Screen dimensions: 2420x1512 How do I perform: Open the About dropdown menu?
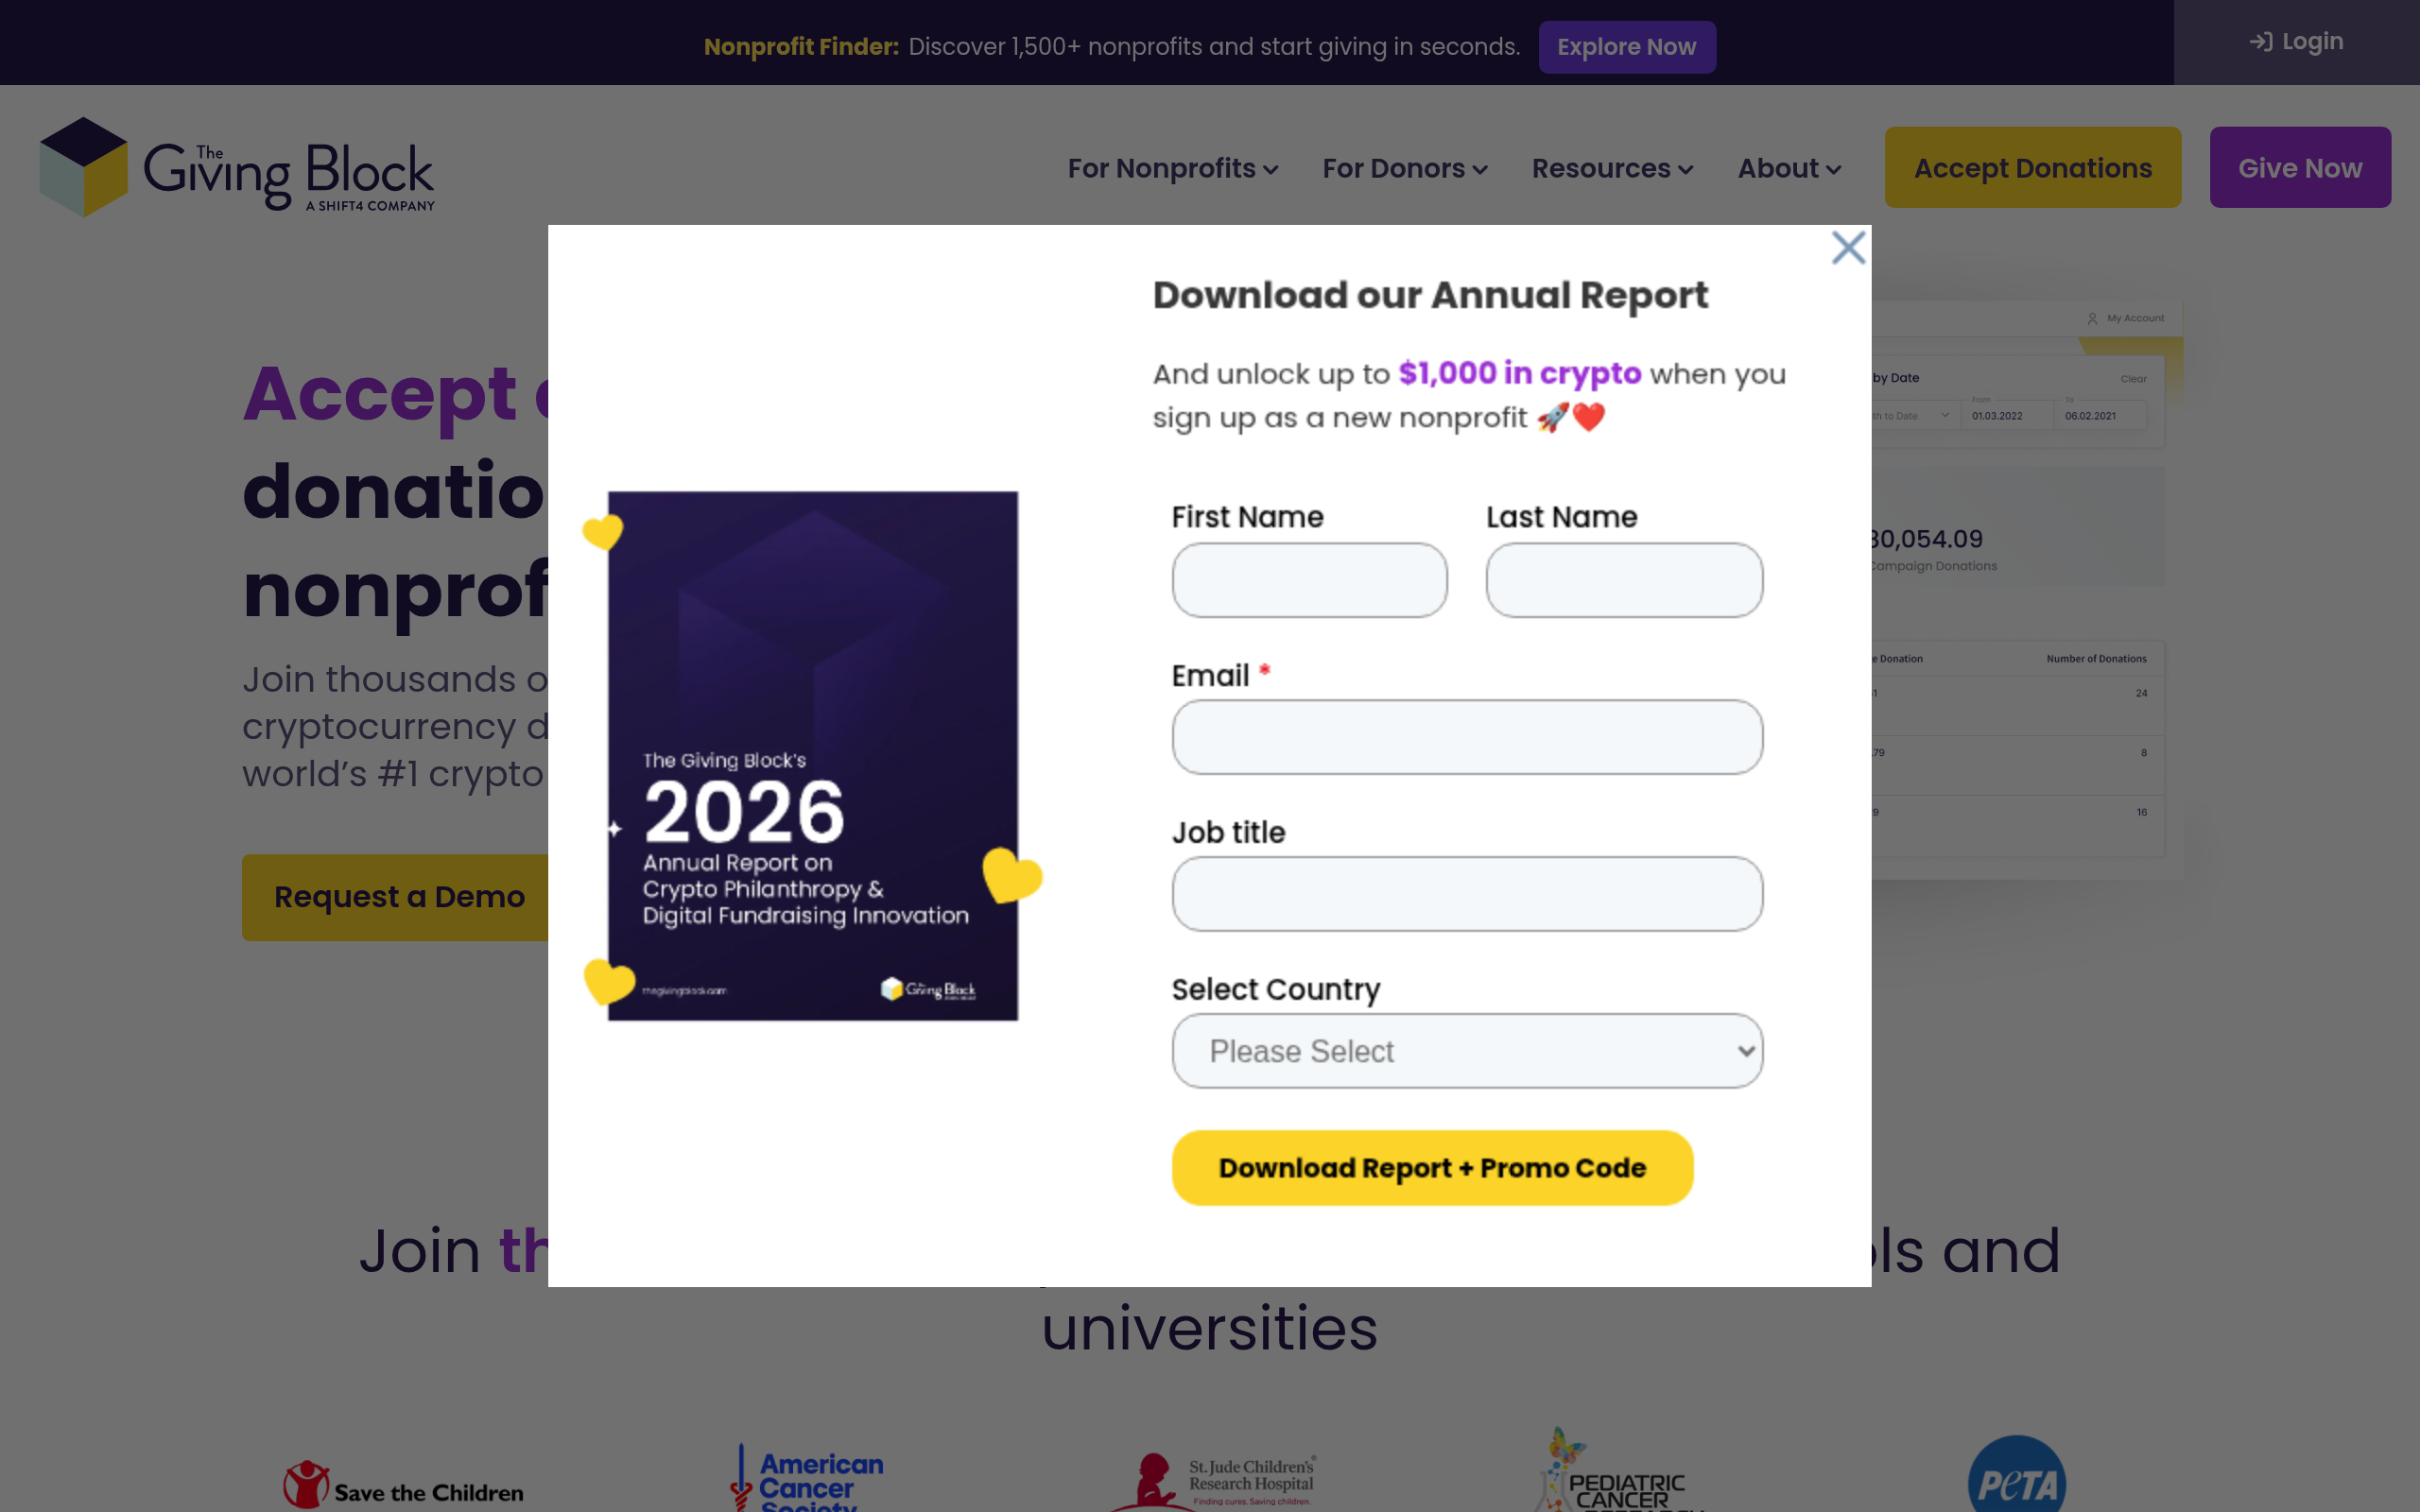pos(1789,168)
